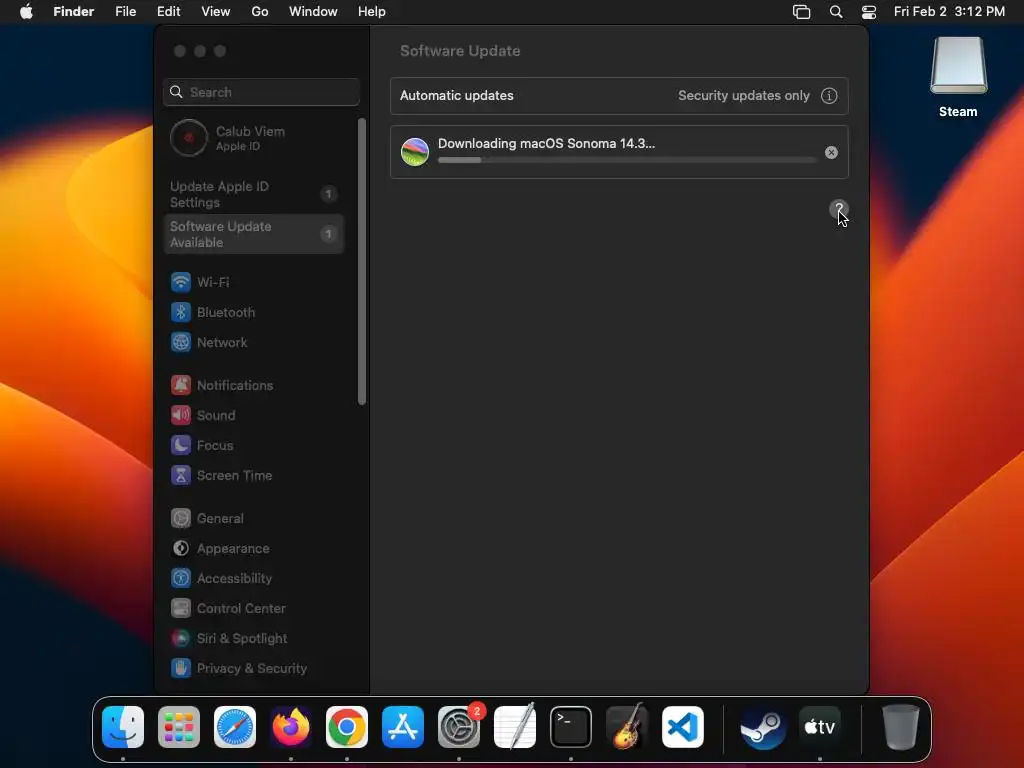Image resolution: width=1024 pixels, height=768 pixels.
Task: Cancel the macOS Sonoma download
Action: pos(831,152)
